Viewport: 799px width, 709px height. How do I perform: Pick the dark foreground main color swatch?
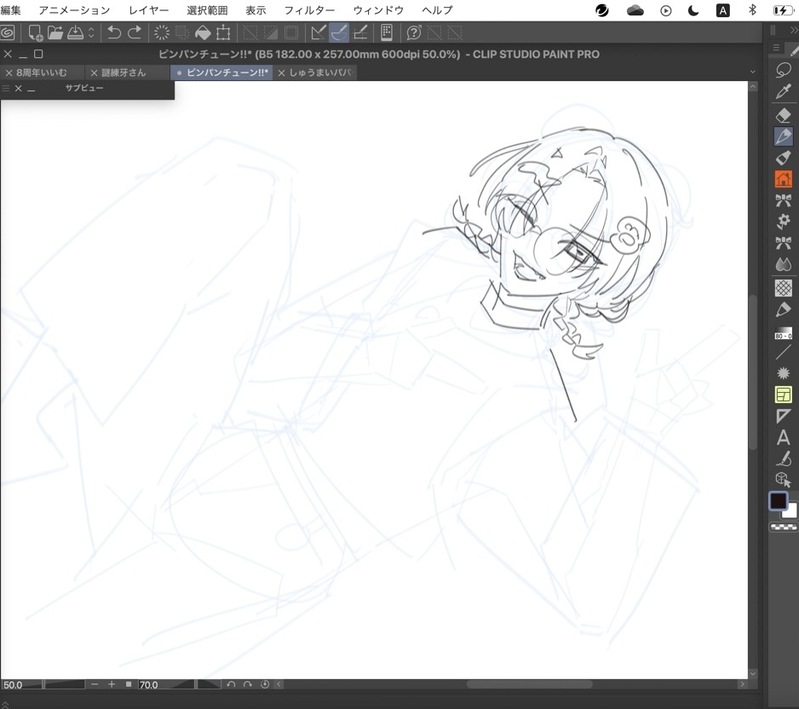pyautogui.click(x=778, y=501)
